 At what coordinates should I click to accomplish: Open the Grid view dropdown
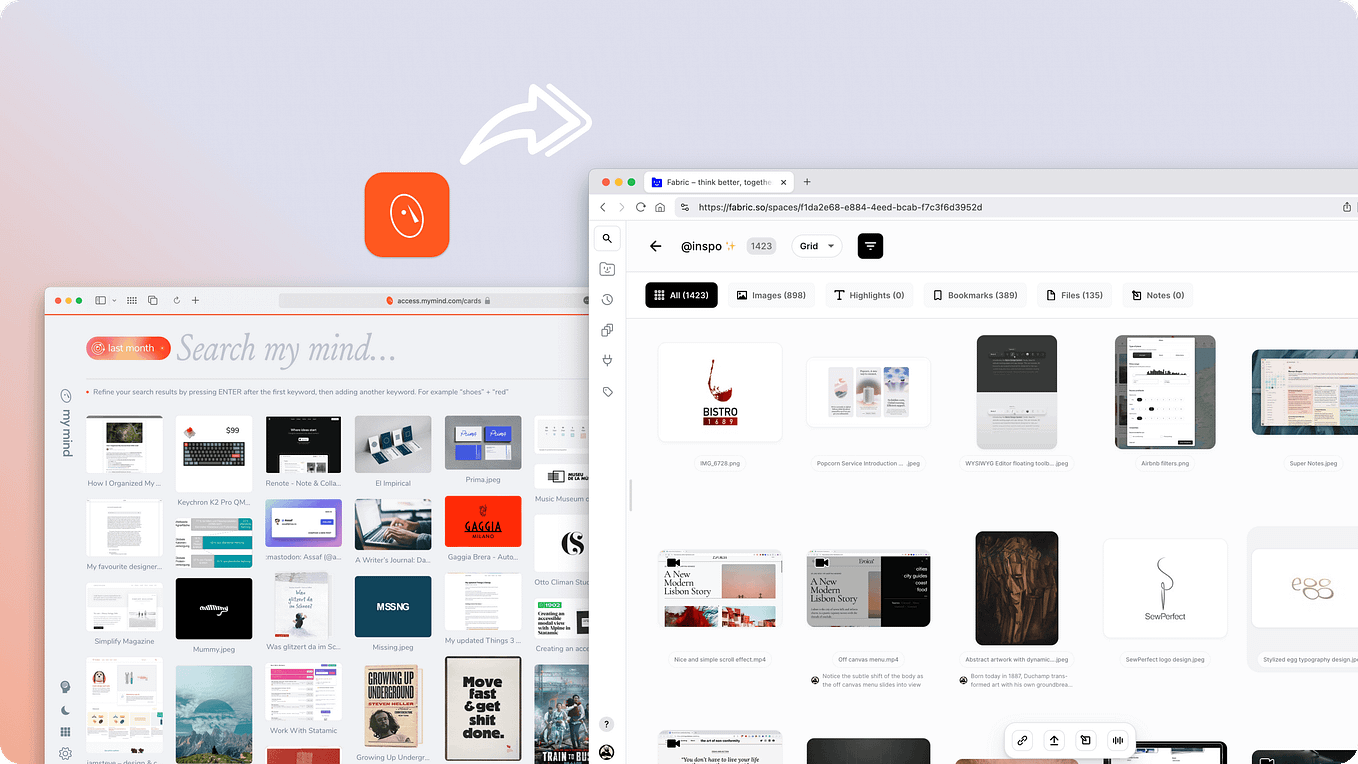[817, 245]
